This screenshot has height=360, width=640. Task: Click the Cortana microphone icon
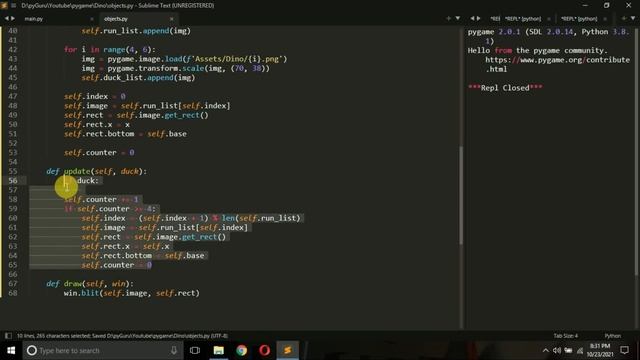pyautogui.click(x=174, y=350)
